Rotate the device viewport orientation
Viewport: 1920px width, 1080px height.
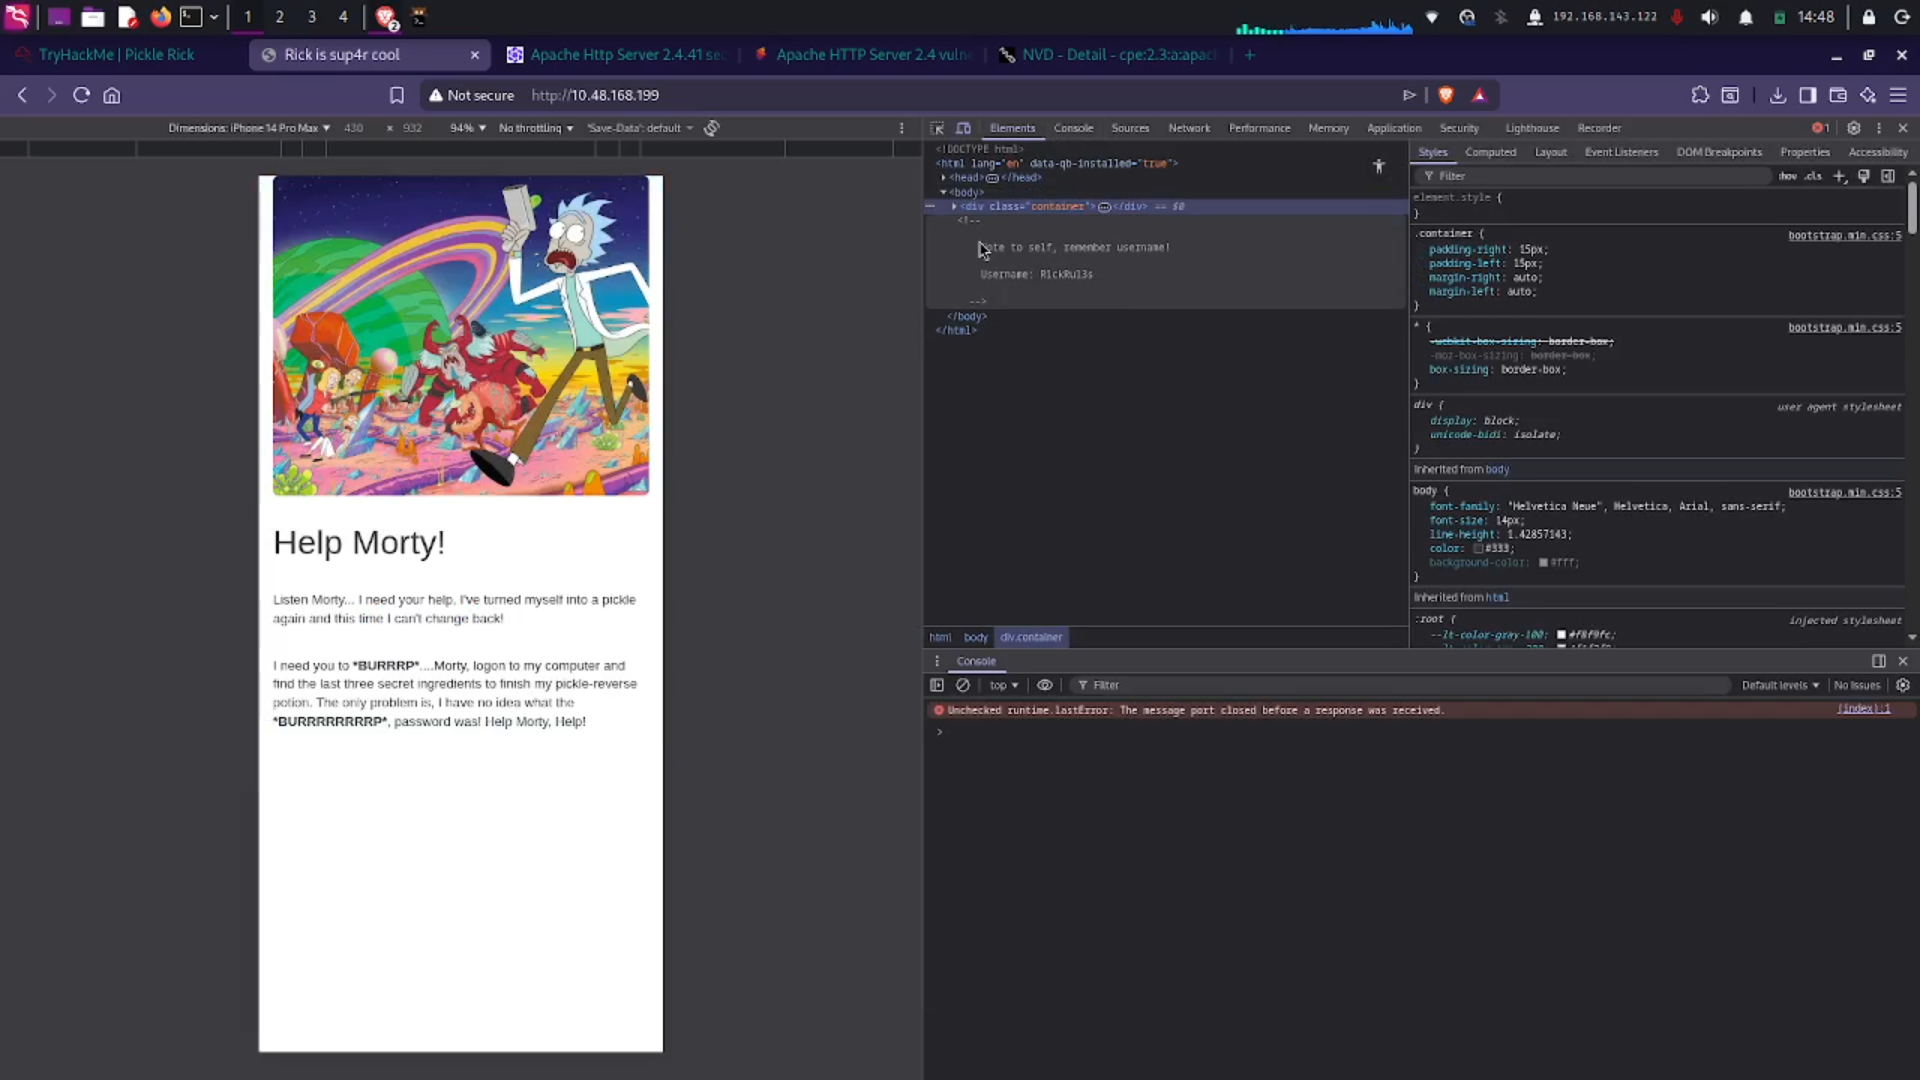(711, 128)
